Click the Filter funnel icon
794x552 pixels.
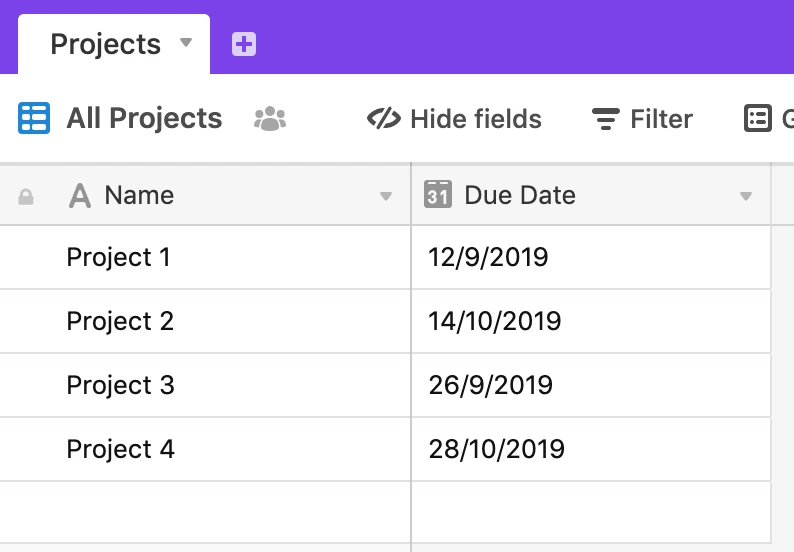[x=606, y=119]
